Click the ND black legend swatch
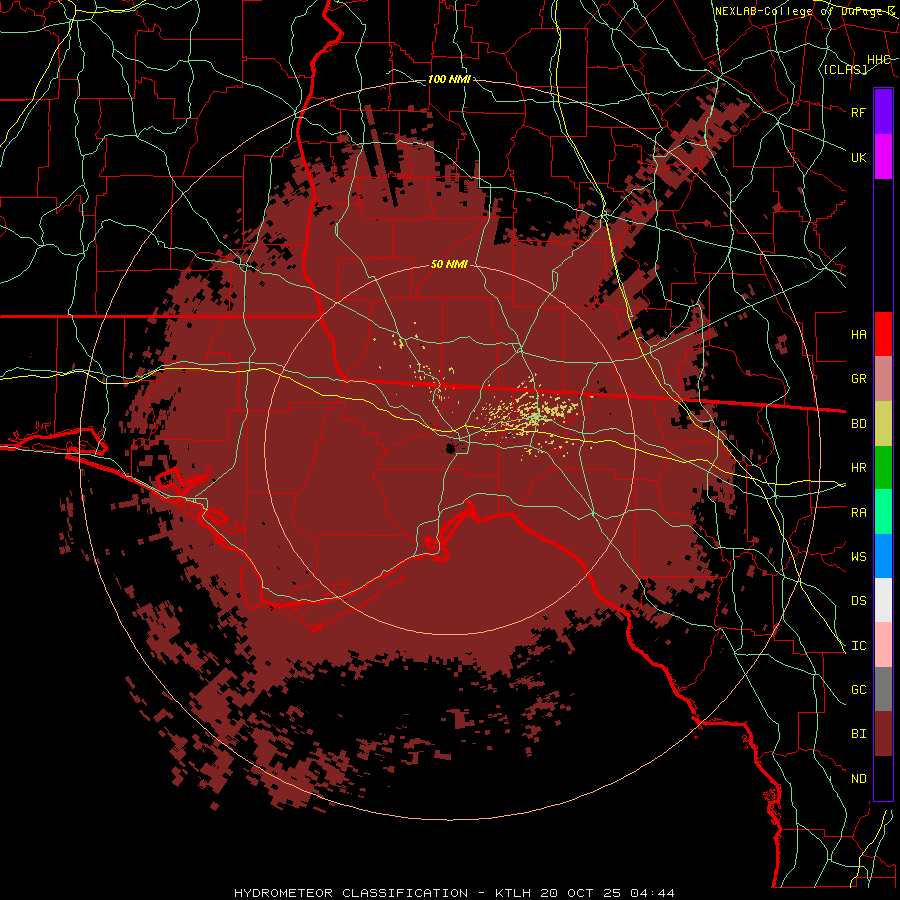 click(883, 778)
